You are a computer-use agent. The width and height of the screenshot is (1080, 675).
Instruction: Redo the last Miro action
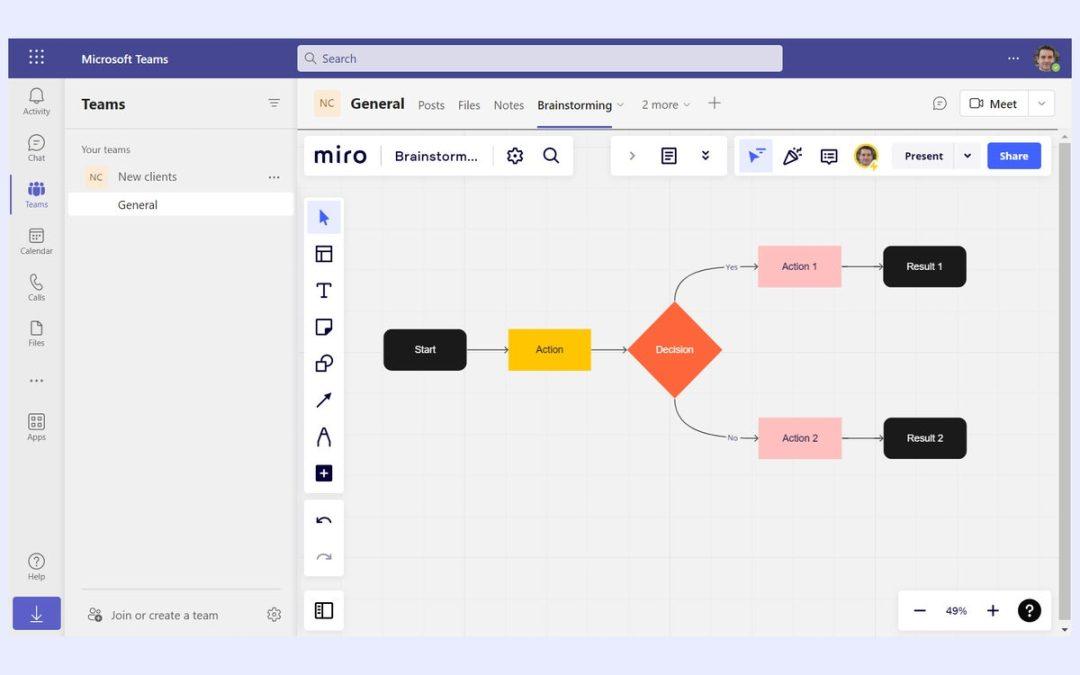click(x=324, y=557)
